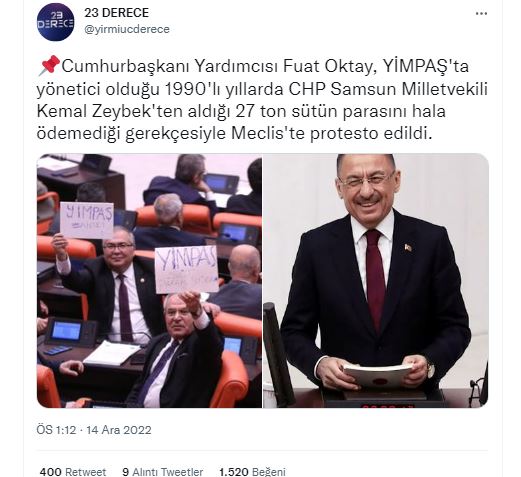Click the 23 DERECE display name
This screenshot has height=477, width=521.
click(116, 13)
